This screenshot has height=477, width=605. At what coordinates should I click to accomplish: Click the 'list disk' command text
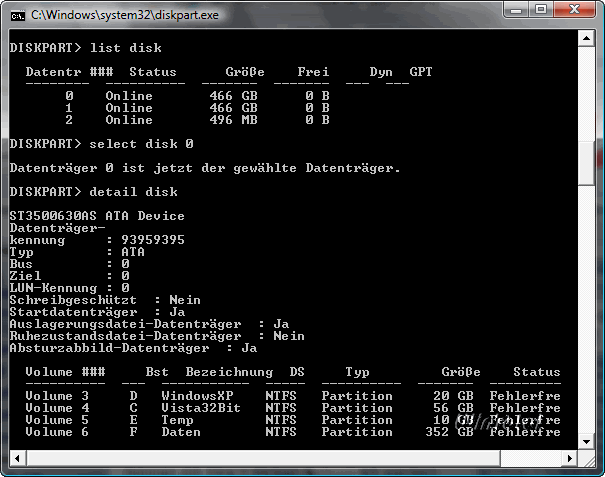126,48
